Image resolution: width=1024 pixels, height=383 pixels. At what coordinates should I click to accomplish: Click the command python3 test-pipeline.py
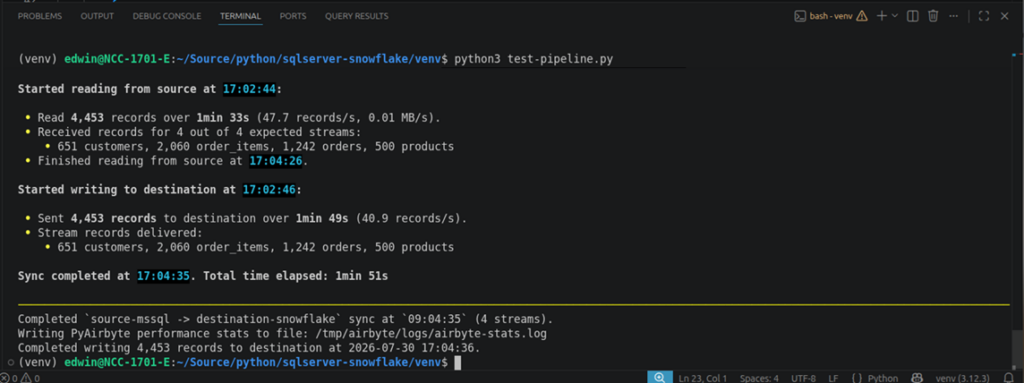coord(534,59)
